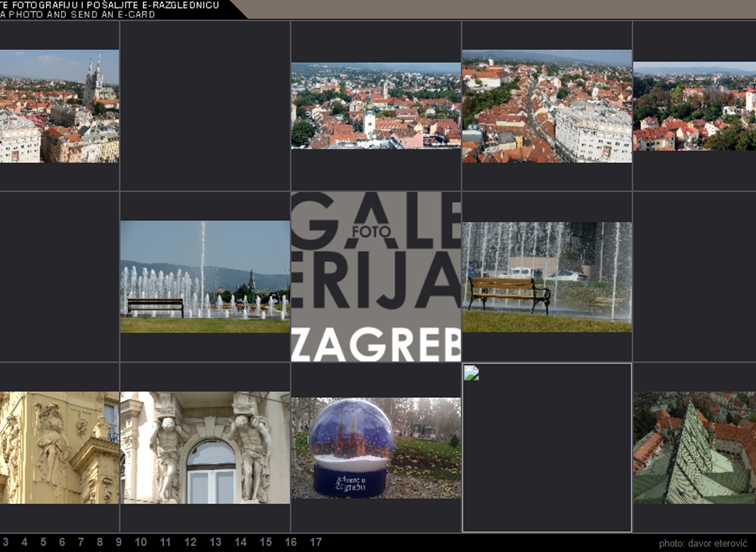The height and width of the screenshot is (552, 756).
Task: Go to gallery page 5
Action: pos(42,542)
